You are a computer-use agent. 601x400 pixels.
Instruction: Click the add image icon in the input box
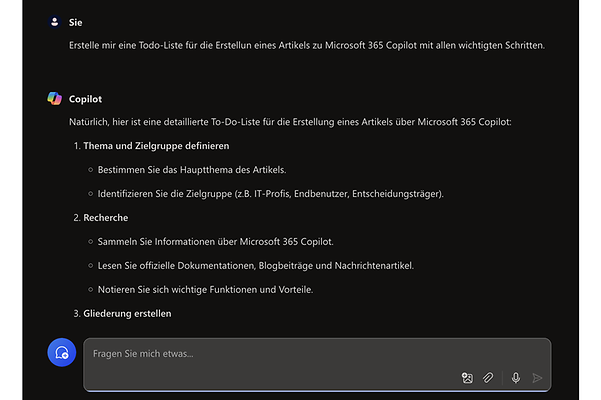(x=467, y=378)
